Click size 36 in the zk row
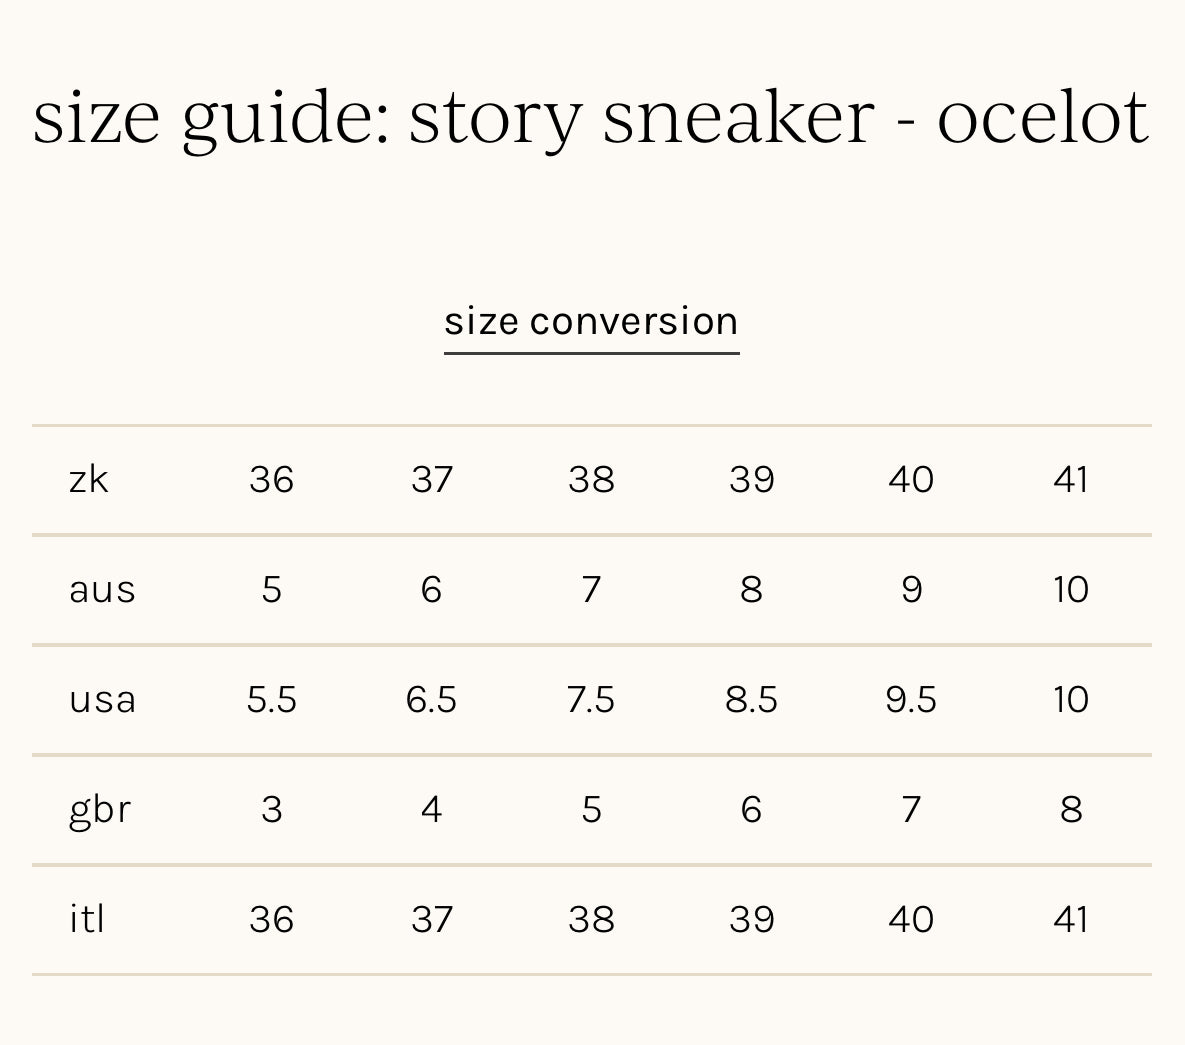 click(271, 480)
